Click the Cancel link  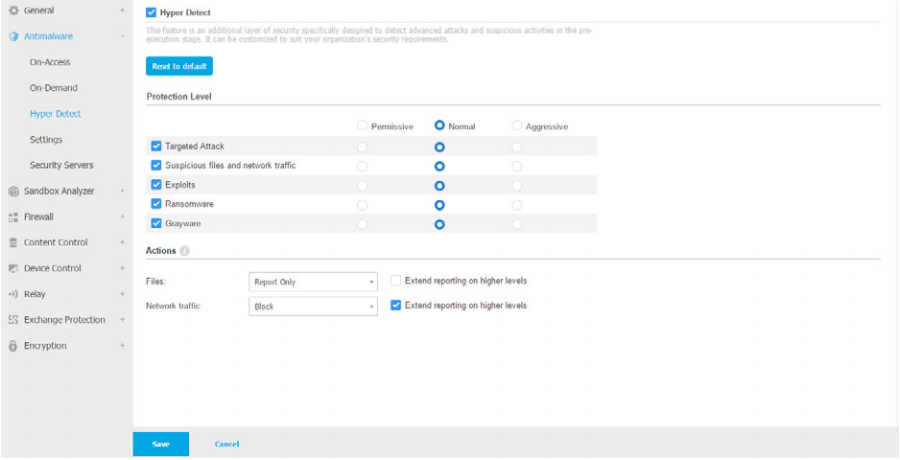tap(227, 444)
